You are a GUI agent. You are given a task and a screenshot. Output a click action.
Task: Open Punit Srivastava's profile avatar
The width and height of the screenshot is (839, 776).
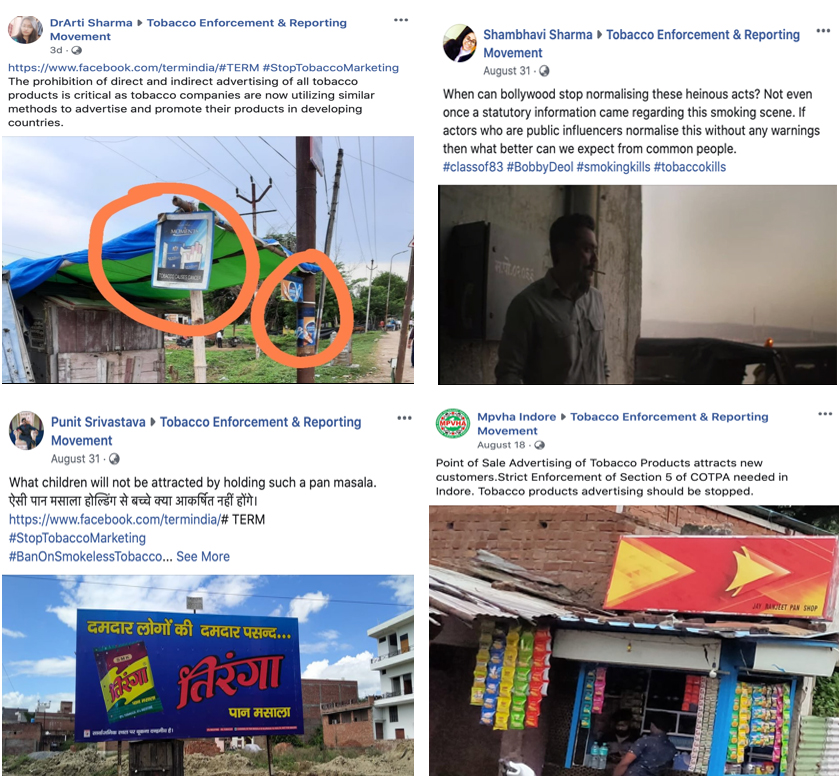26,431
